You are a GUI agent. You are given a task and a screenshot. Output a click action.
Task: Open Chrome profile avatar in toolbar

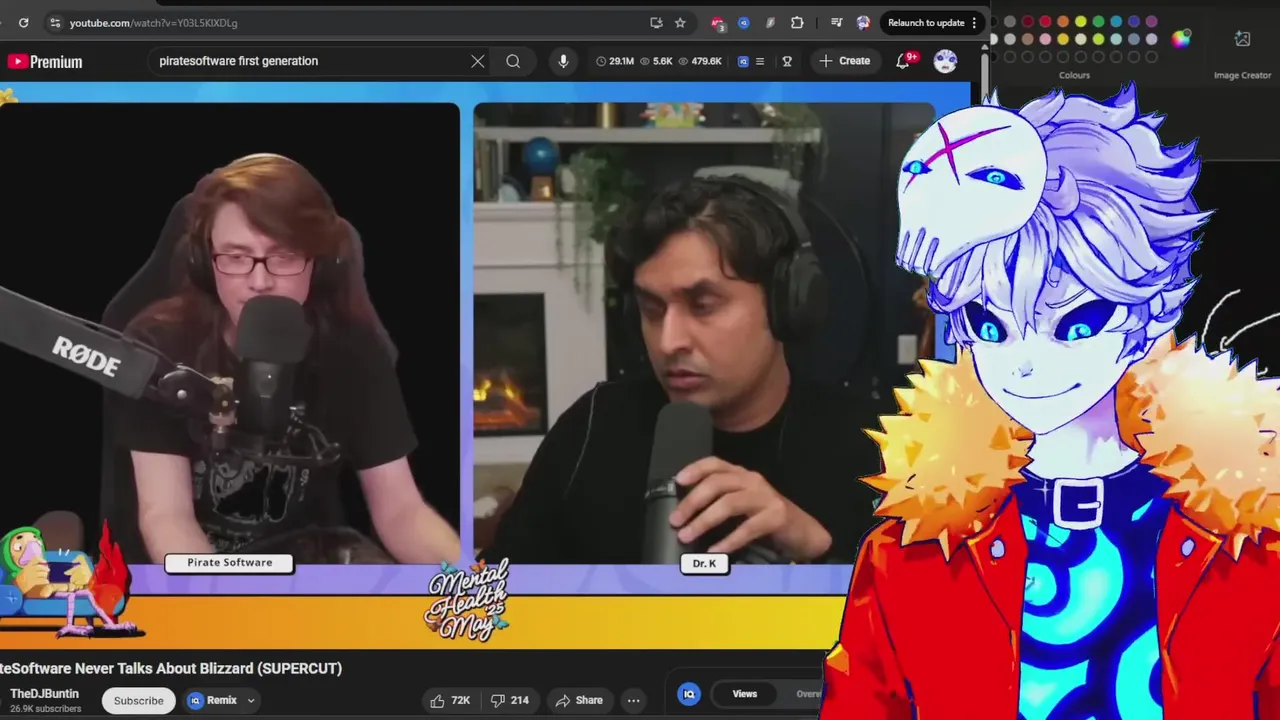(863, 23)
